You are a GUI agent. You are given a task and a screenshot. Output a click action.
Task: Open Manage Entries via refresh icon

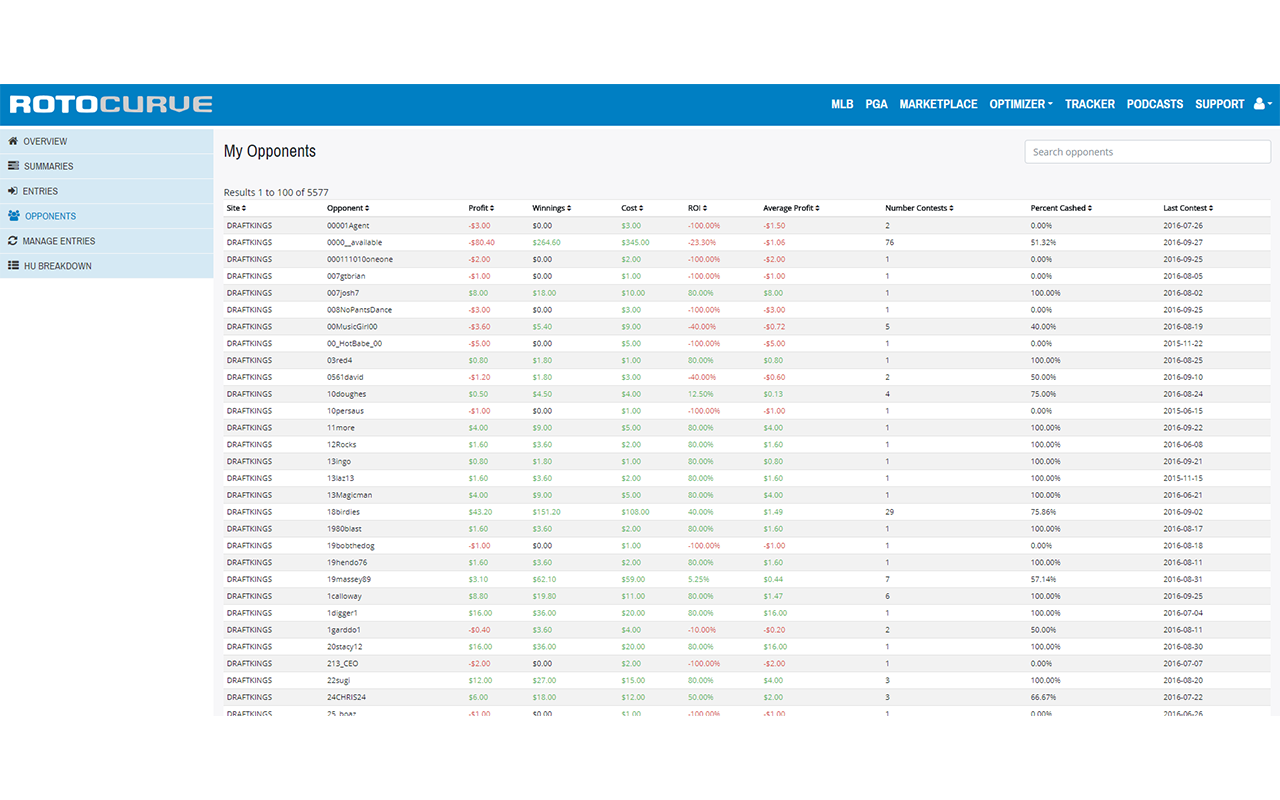(13, 241)
